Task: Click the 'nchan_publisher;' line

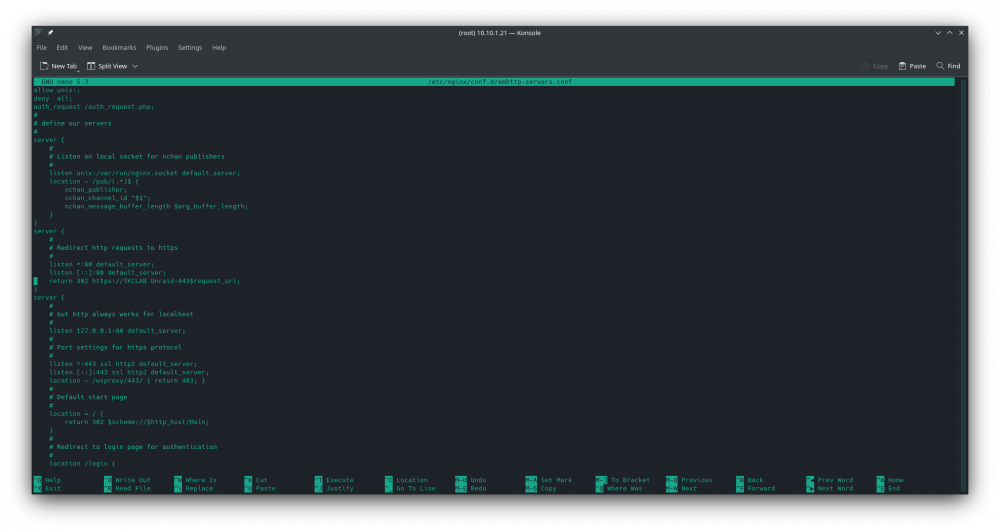Action: coord(96,189)
